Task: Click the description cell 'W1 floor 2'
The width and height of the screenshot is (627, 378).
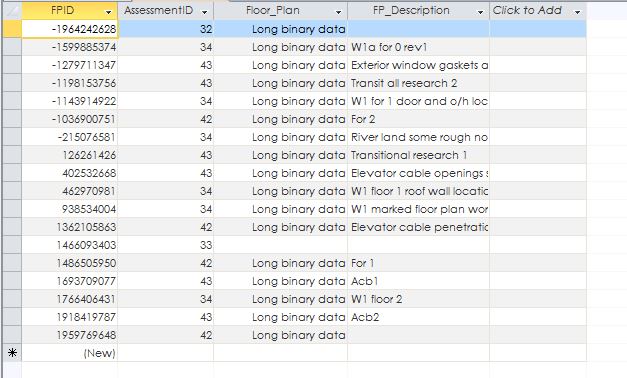Action: (418, 299)
